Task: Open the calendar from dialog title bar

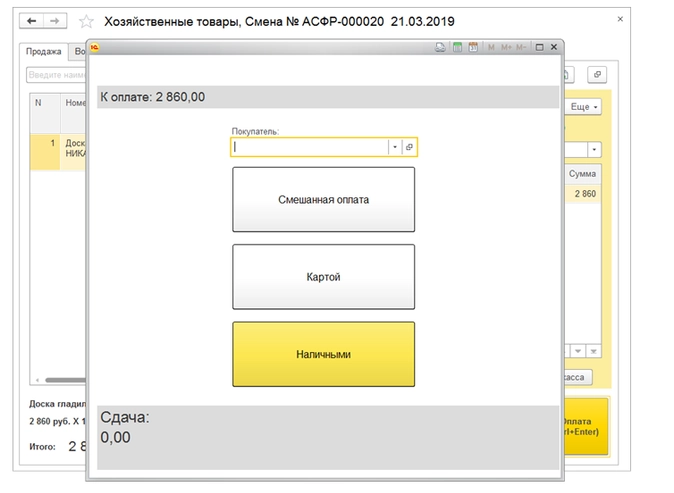Action: pyautogui.click(x=473, y=47)
